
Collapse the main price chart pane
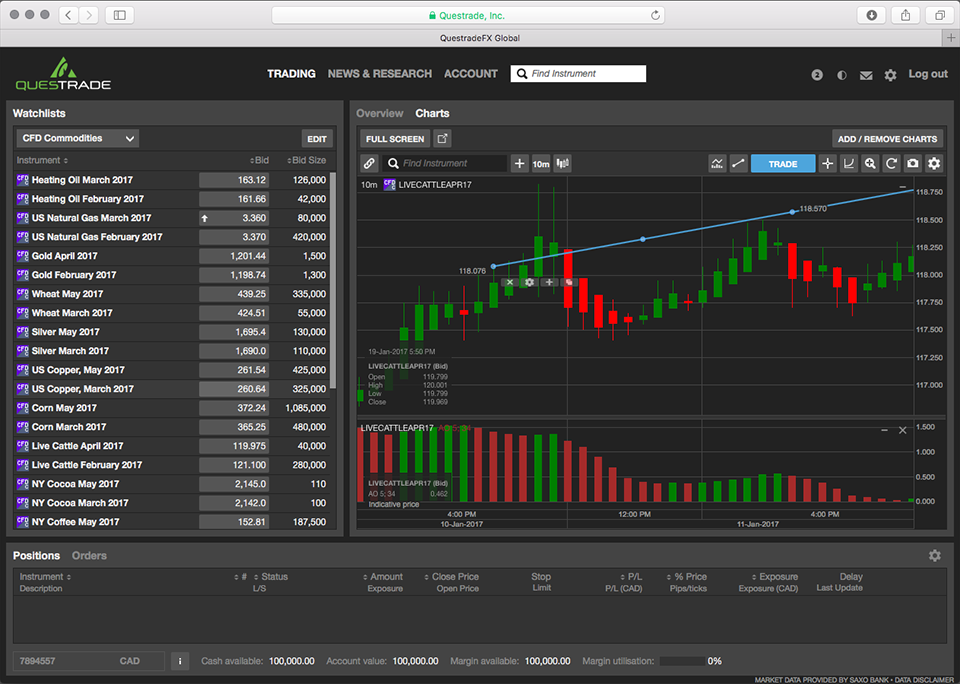click(x=902, y=187)
